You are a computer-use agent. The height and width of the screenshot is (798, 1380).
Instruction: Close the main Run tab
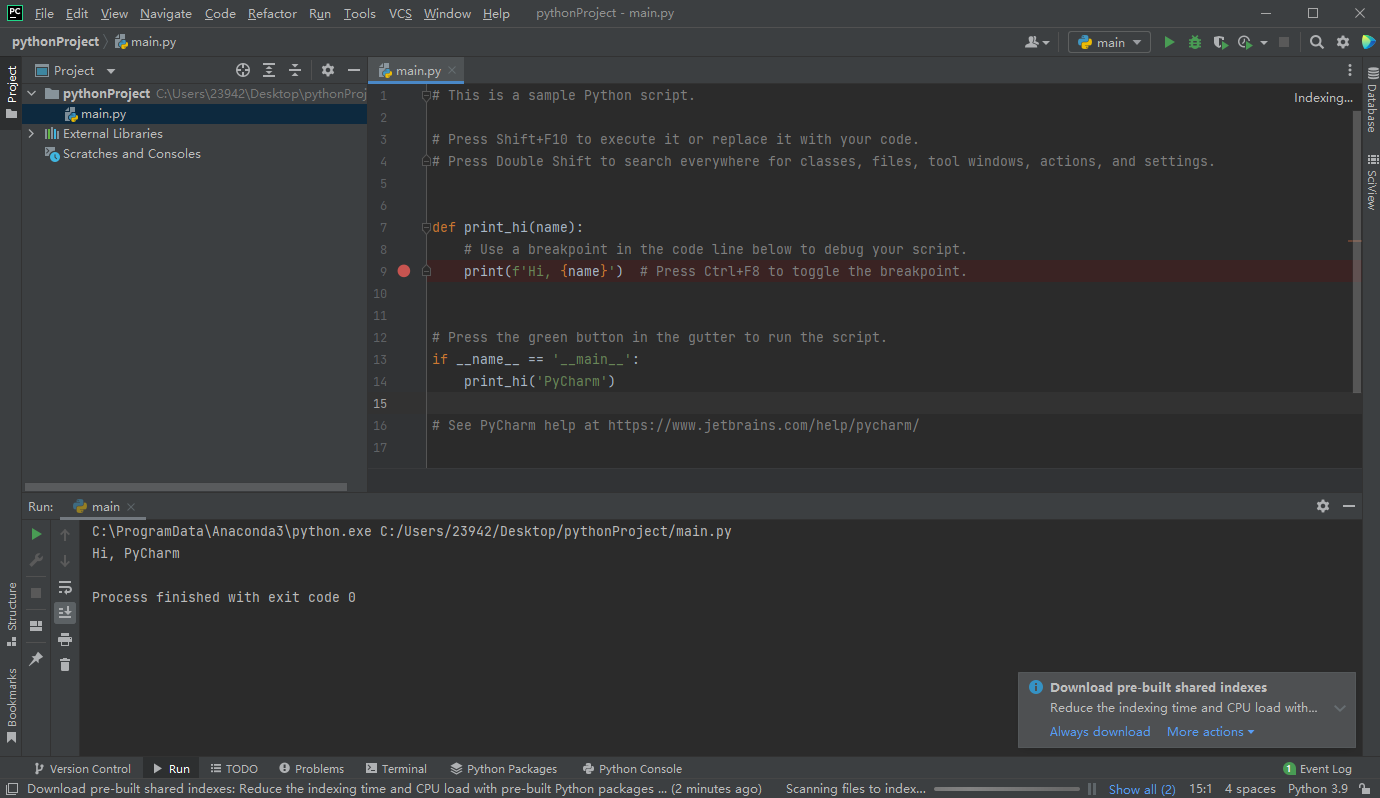pyautogui.click(x=131, y=507)
